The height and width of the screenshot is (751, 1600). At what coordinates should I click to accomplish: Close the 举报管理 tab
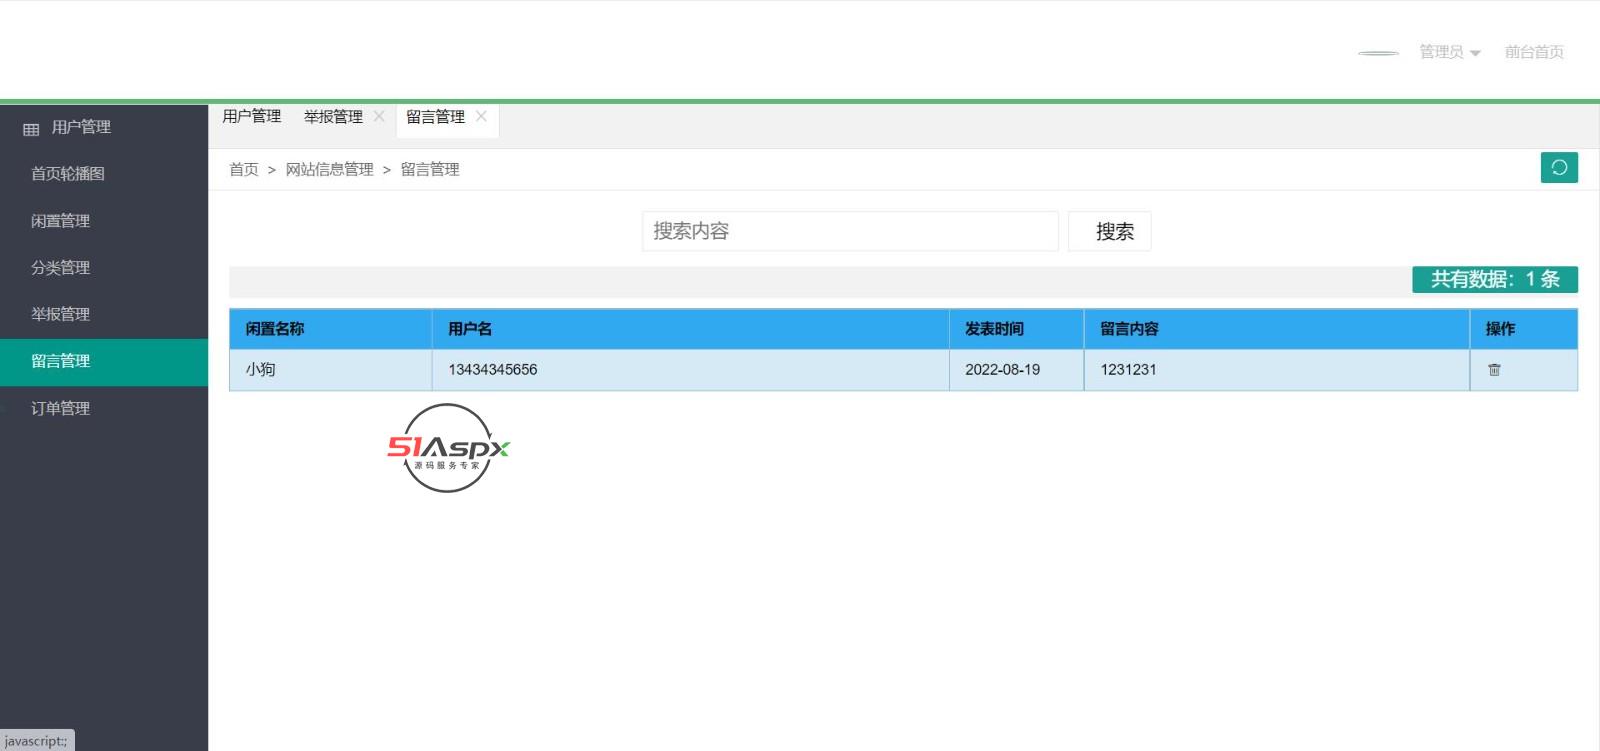[379, 116]
